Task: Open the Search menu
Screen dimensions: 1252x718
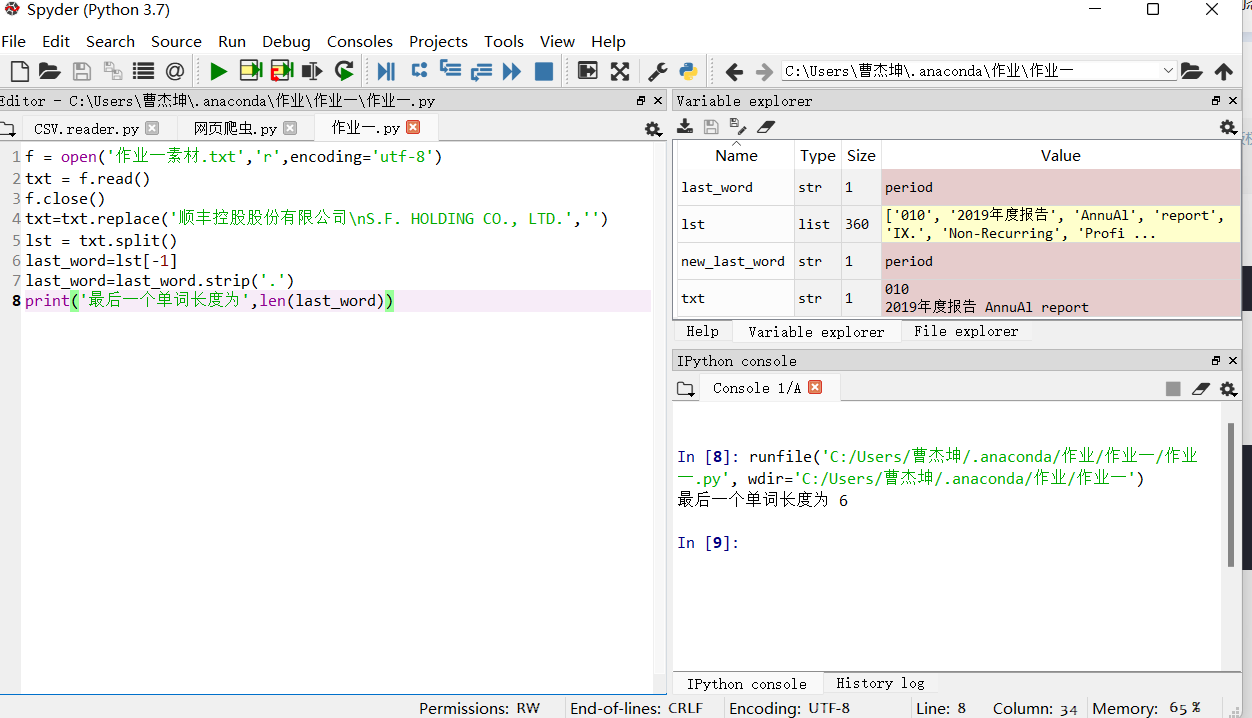Action: [x=110, y=41]
